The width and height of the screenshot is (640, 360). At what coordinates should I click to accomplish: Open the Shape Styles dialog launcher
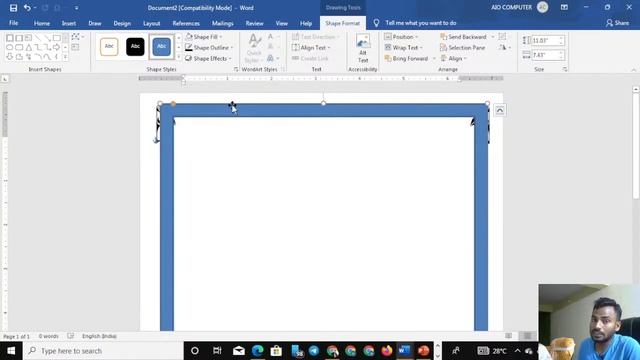tap(236, 69)
